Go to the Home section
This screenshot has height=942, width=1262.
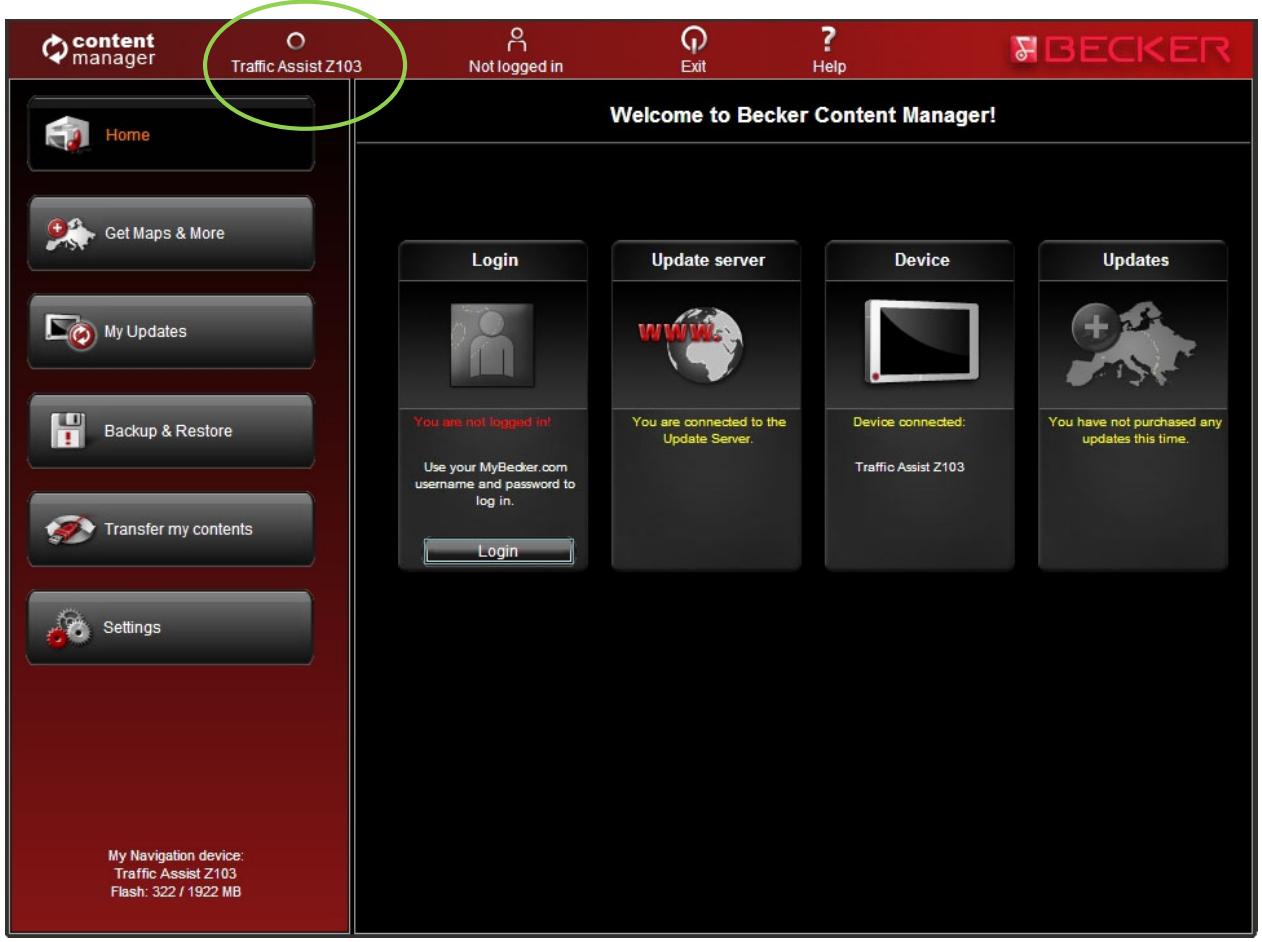(170, 135)
